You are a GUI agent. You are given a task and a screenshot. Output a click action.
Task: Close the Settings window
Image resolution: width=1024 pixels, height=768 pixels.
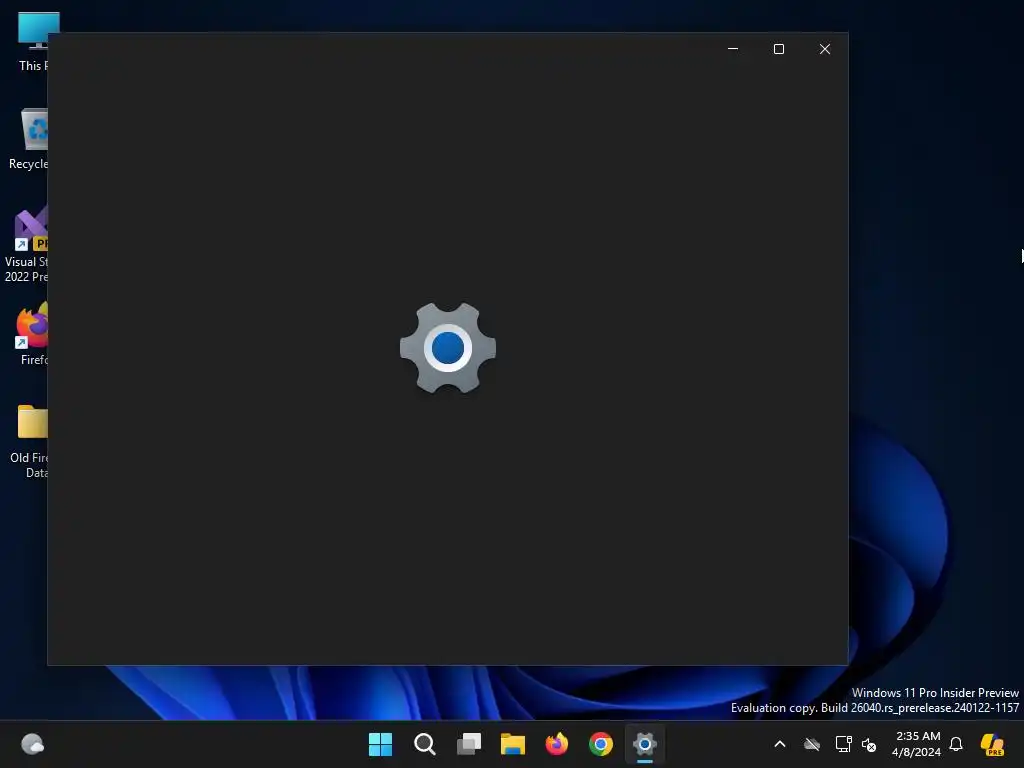pyautogui.click(x=825, y=49)
